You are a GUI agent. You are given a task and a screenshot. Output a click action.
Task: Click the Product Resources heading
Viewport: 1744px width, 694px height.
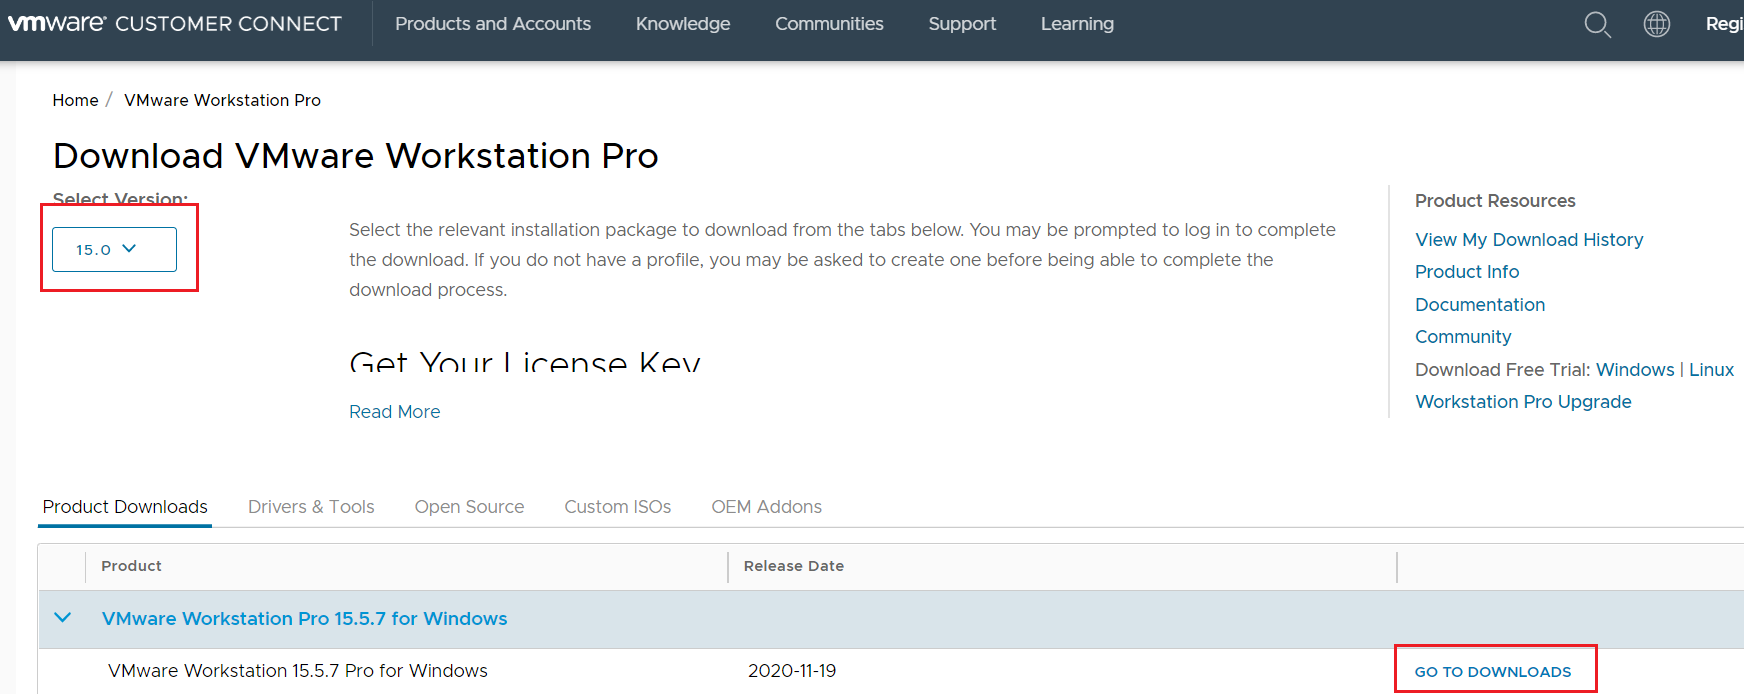(1495, 201)
